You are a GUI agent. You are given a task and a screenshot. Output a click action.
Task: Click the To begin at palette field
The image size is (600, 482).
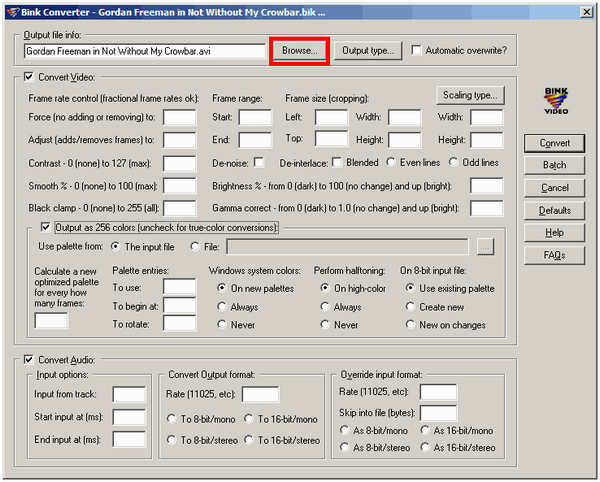tap(179, 306)
